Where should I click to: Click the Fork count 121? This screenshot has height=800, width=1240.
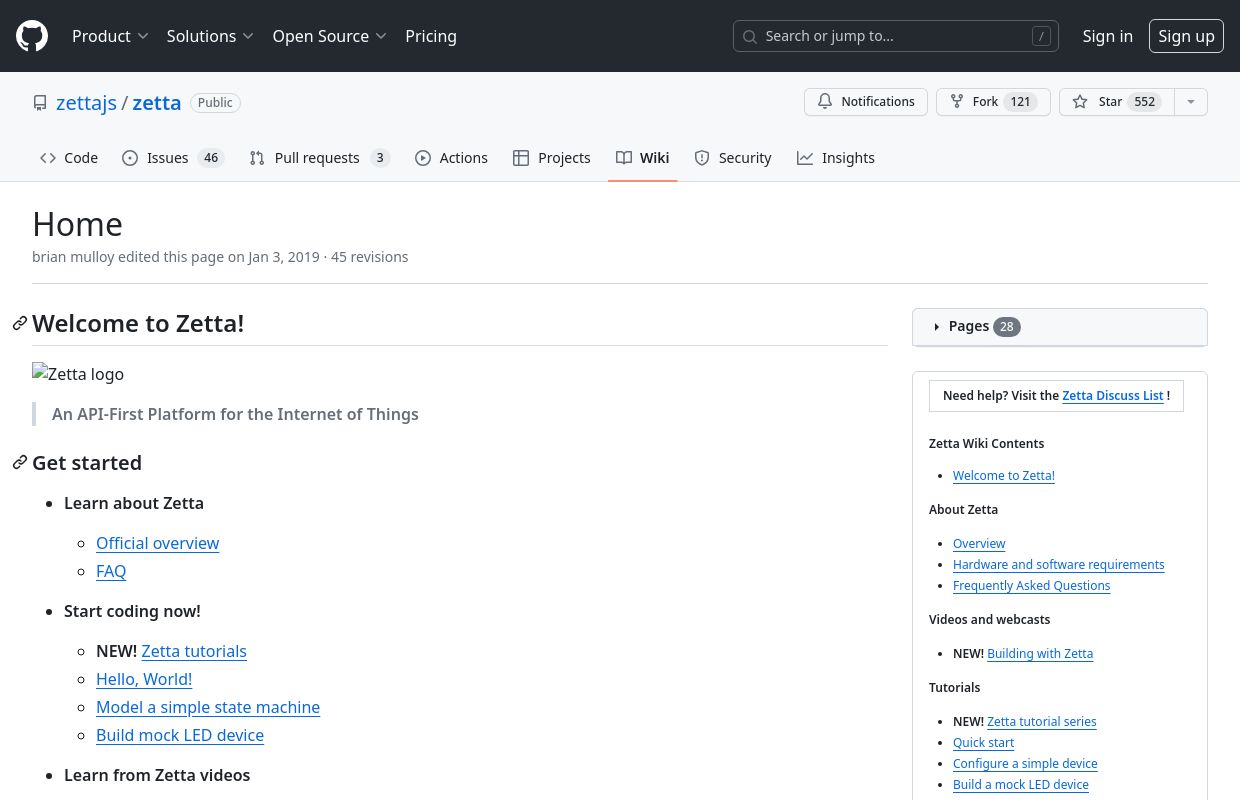click(x=1020, y=102)
